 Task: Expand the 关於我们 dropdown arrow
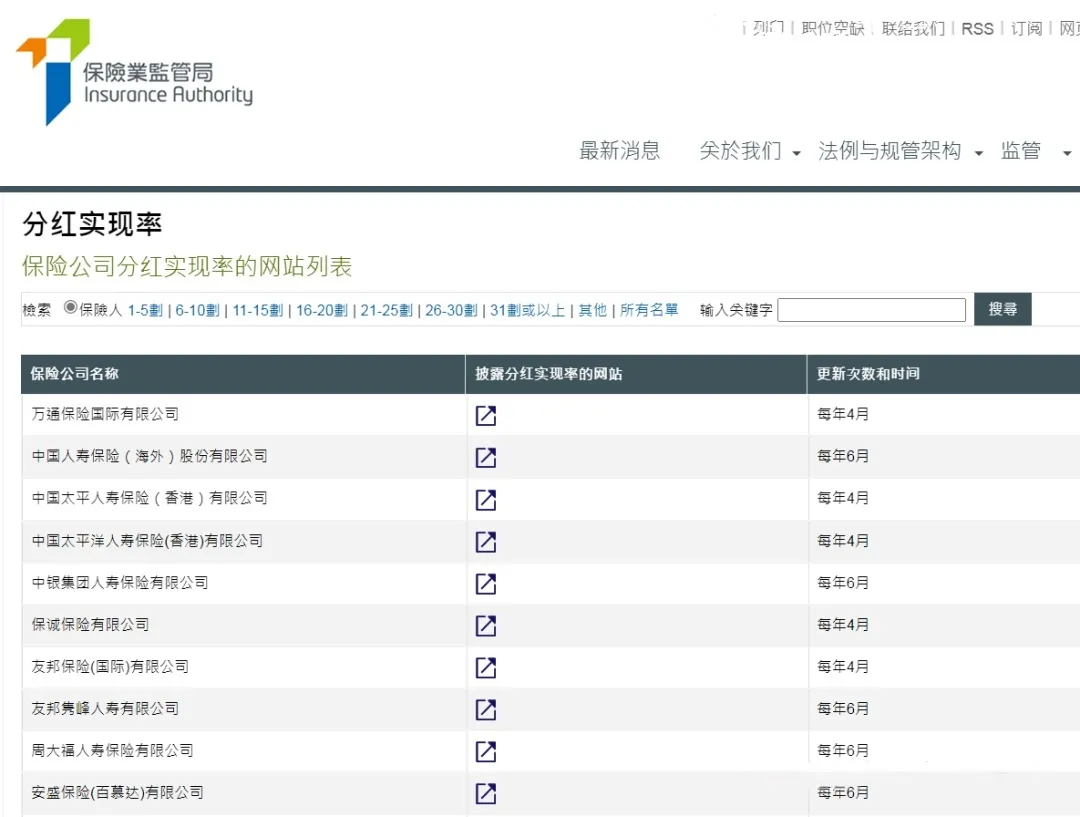pos(796,154)
